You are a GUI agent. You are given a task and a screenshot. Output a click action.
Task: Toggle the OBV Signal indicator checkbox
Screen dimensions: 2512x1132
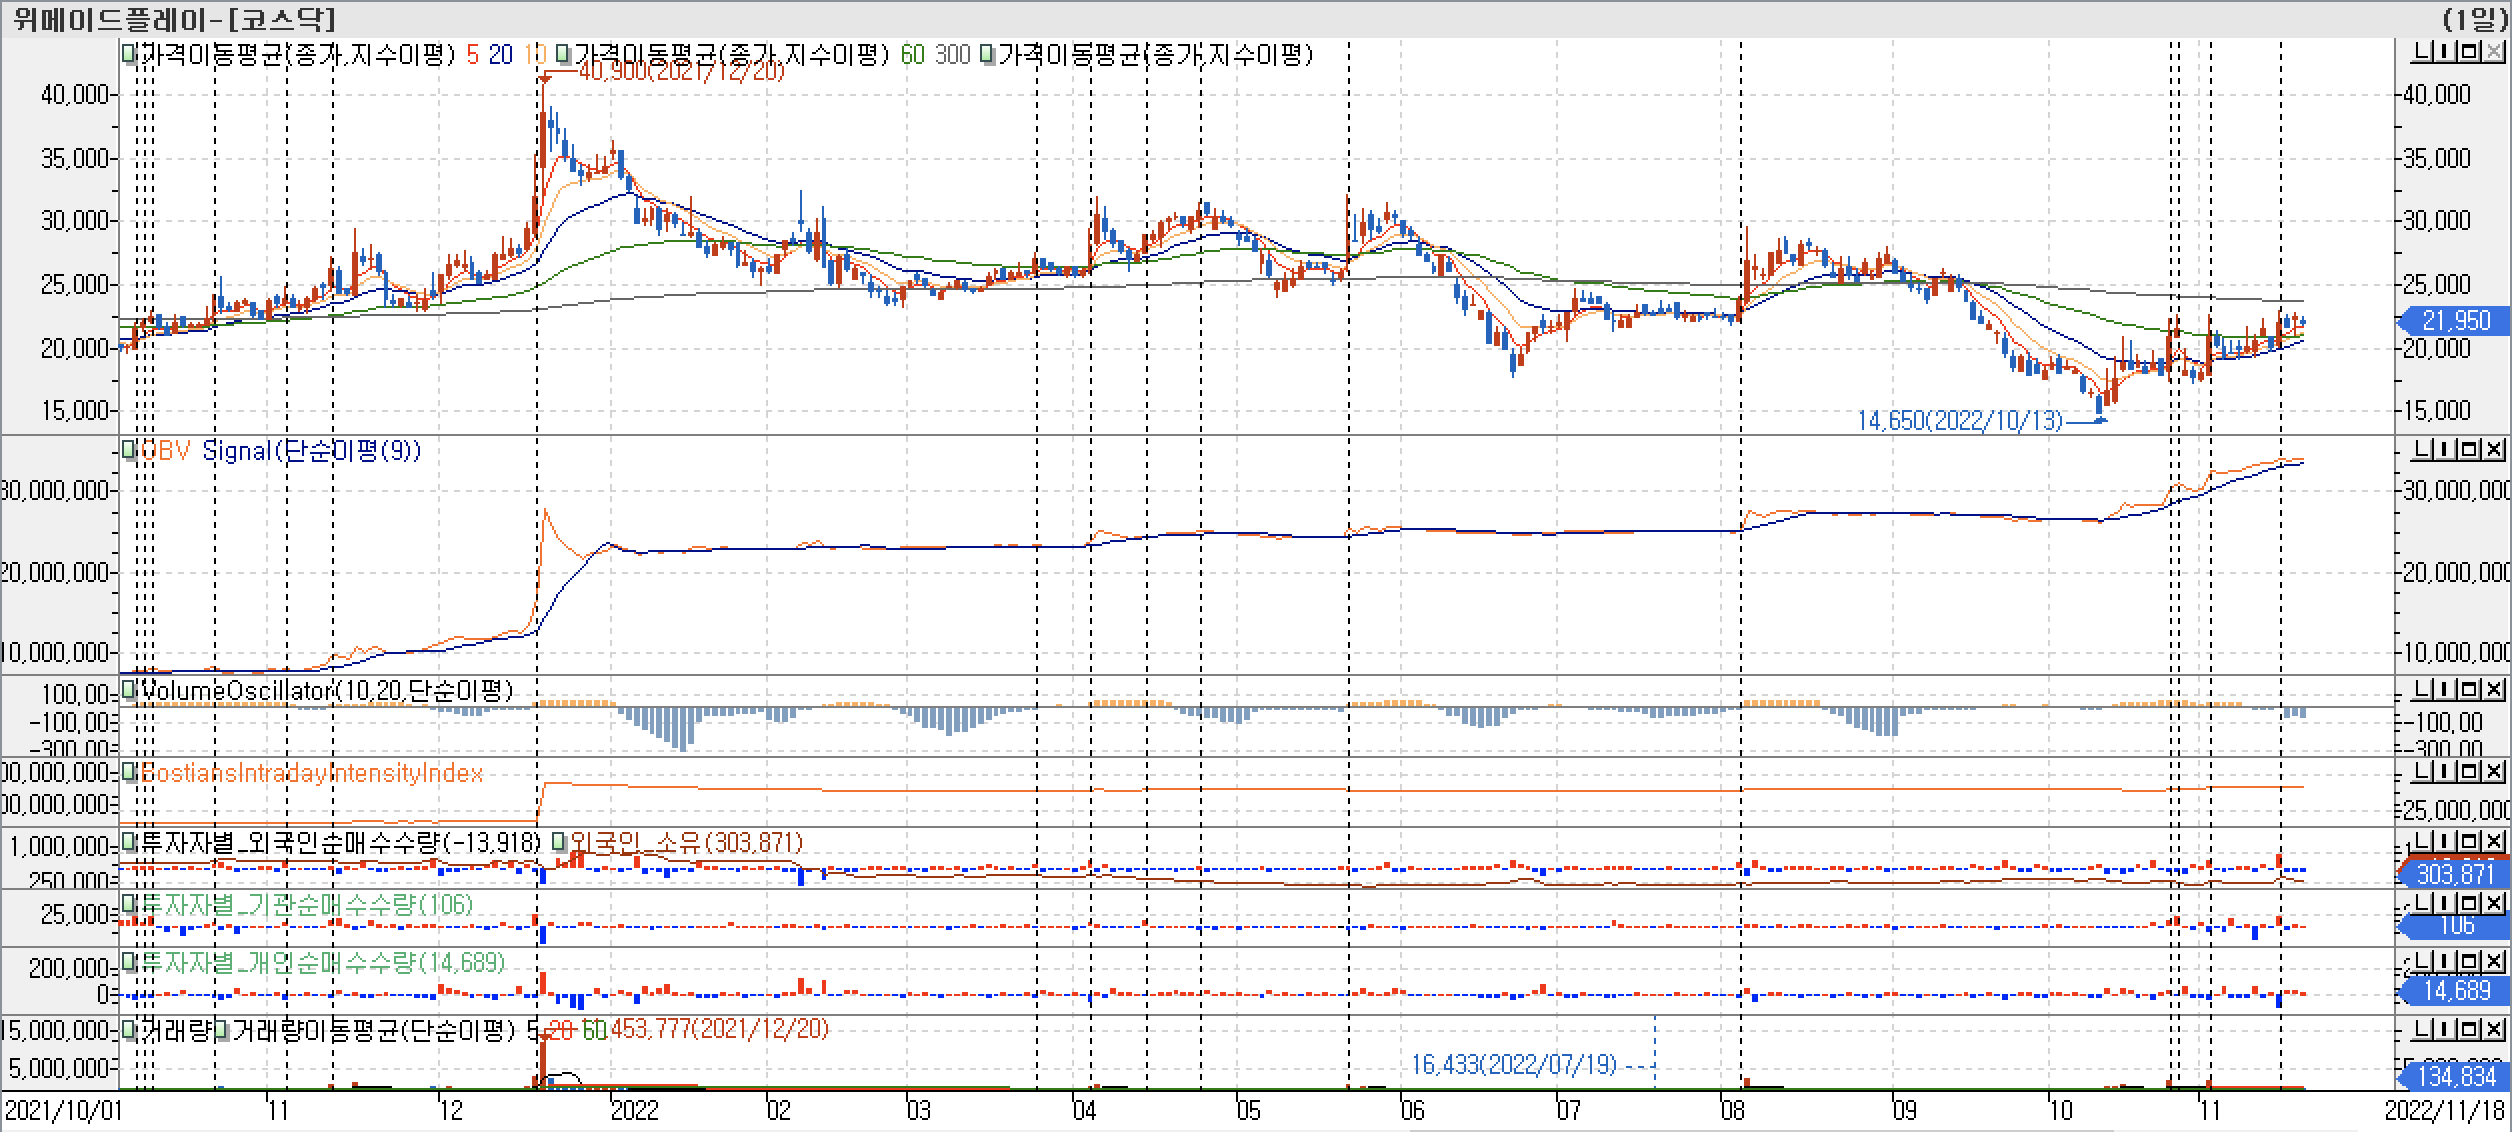(128, 451)
